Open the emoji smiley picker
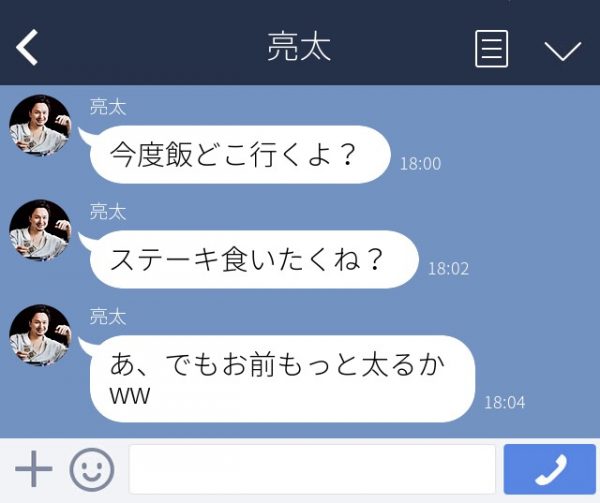The width and height of the screenshot is (600, 503). [x=92, y=469]
